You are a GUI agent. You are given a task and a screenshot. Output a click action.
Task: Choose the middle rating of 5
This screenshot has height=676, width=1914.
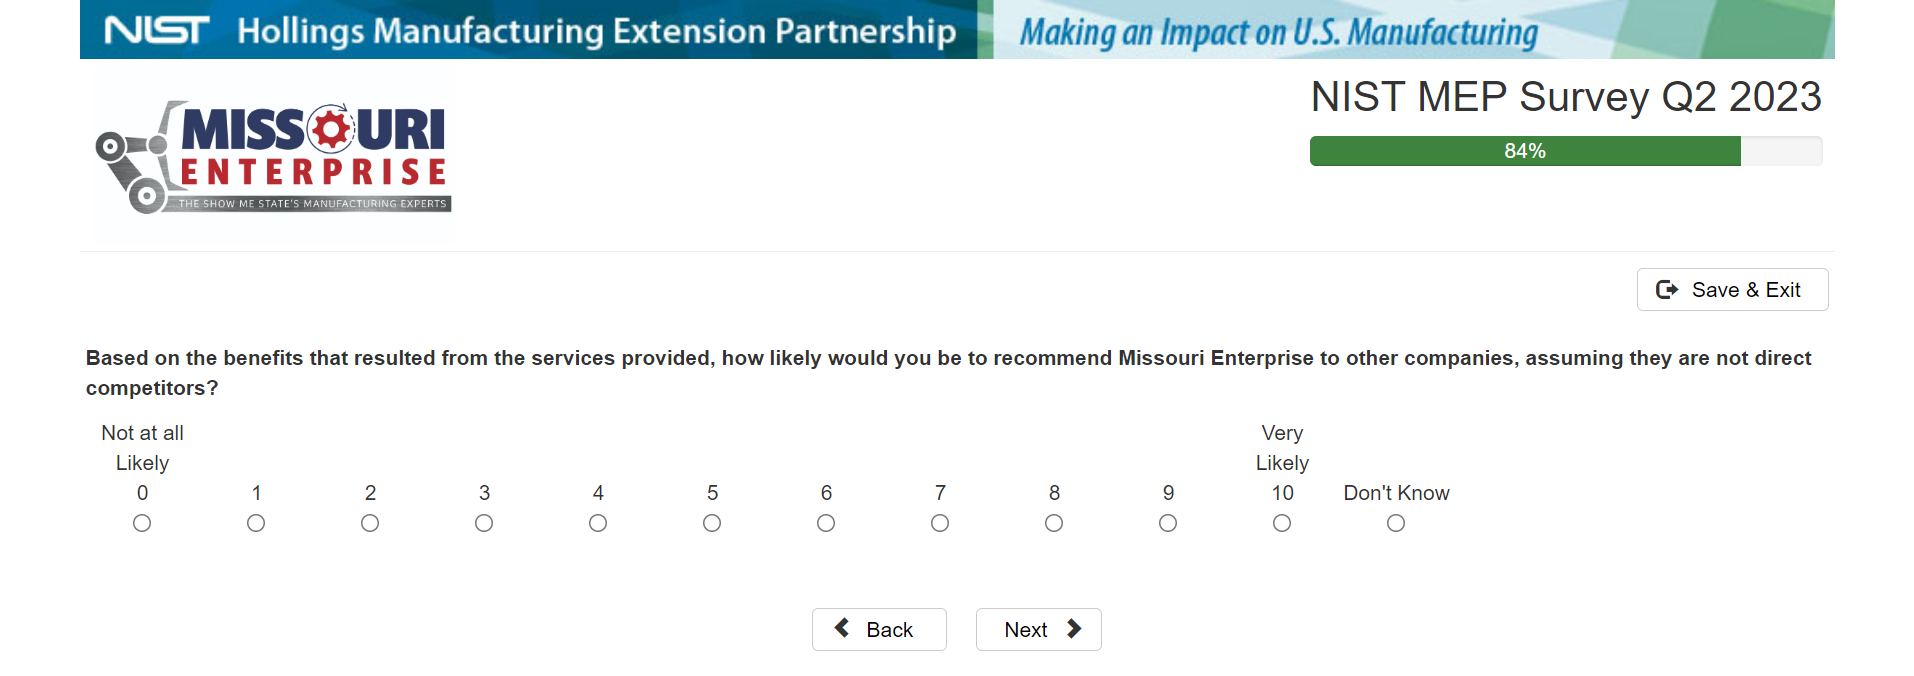click(x=712, y=523)
